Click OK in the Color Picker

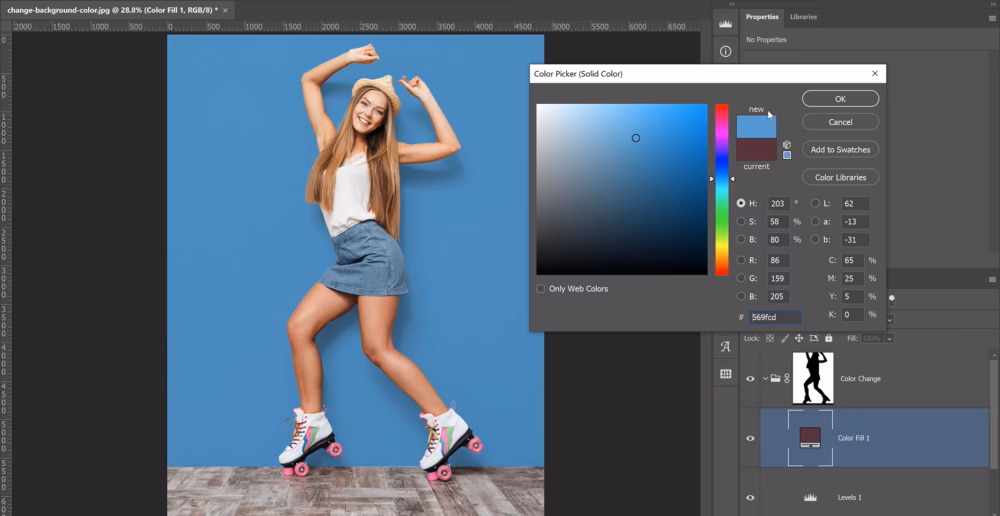point(841,99)
